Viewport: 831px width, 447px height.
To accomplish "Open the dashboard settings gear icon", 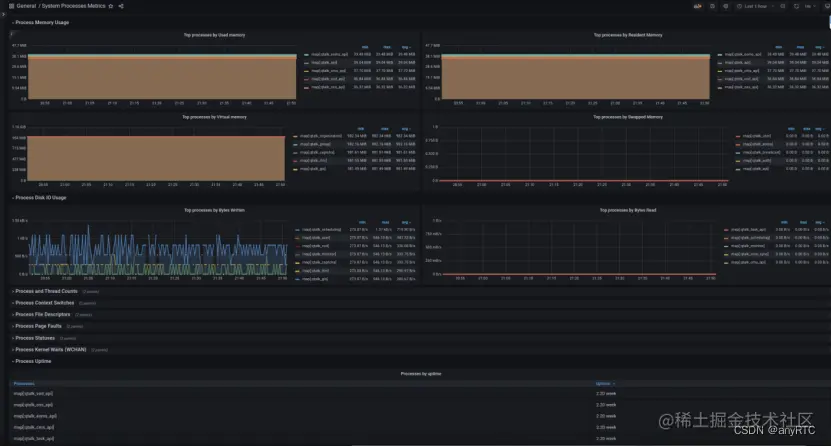I will click(x=726, y=6).
